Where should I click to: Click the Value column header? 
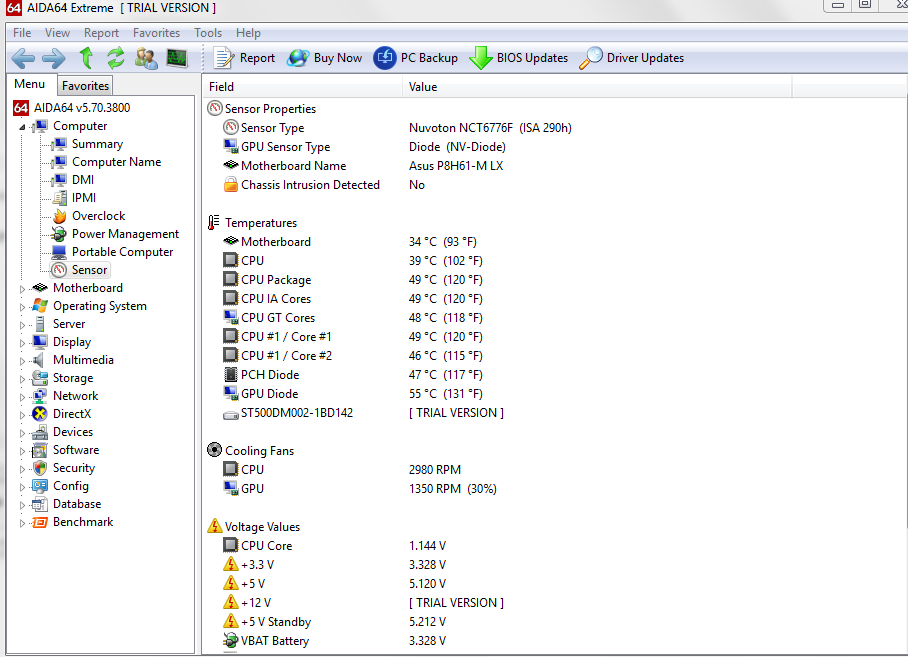point(423,87)
